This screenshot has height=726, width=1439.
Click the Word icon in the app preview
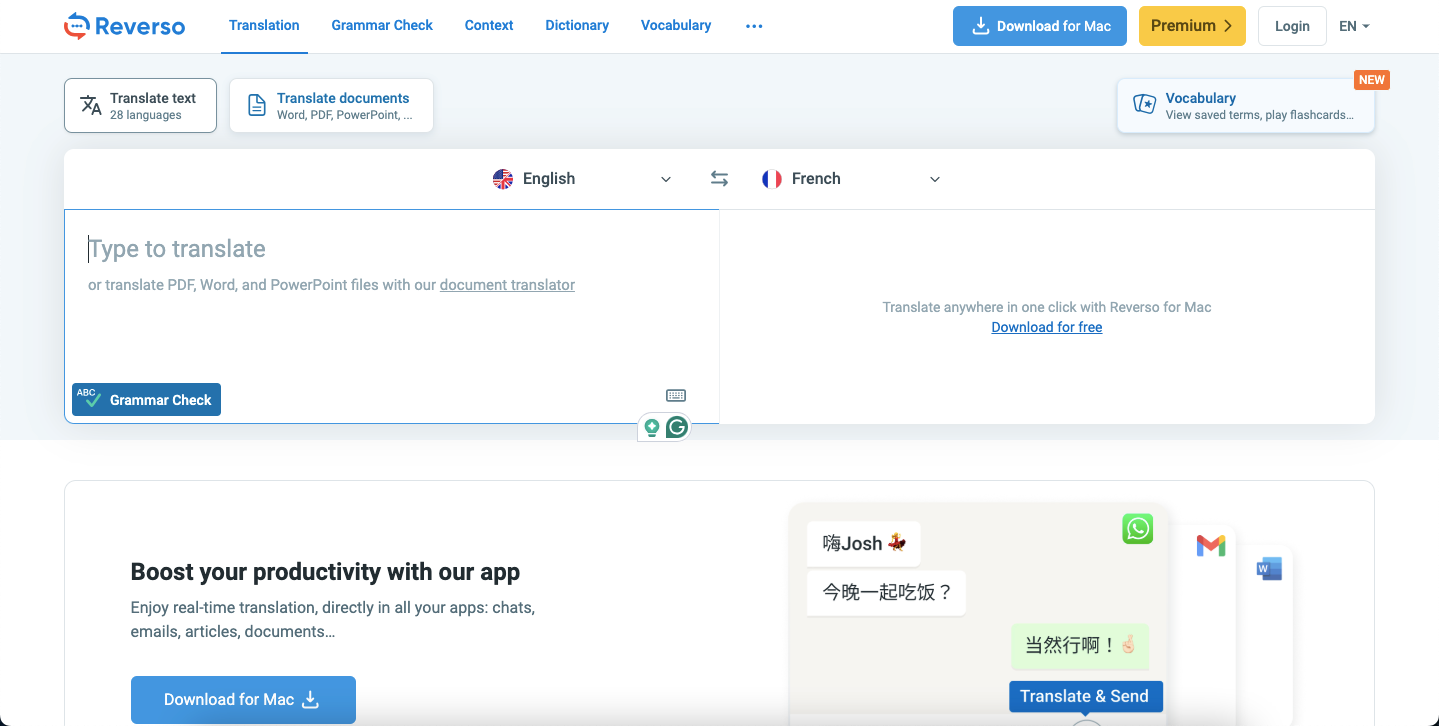pos(1269,569)
